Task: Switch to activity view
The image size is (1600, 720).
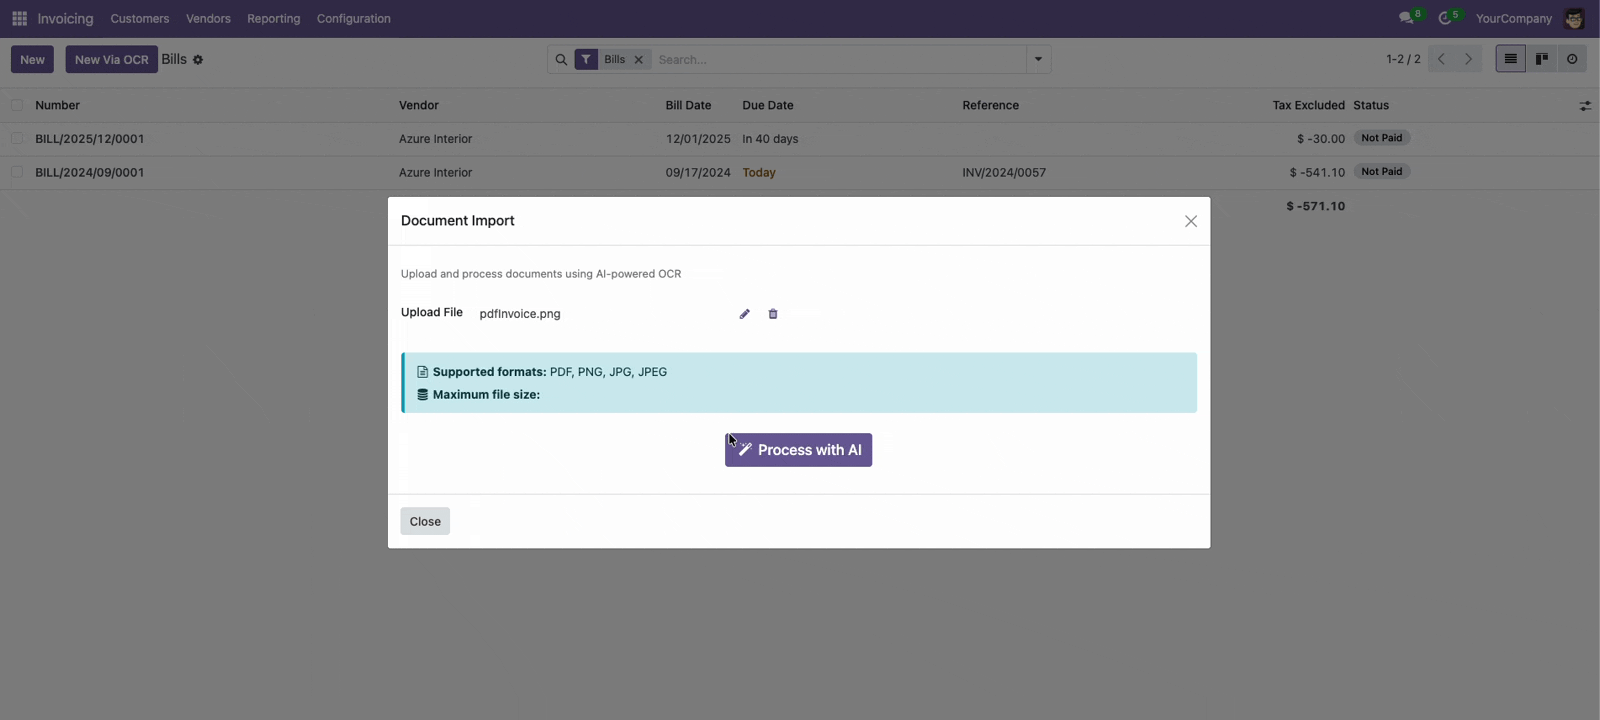Action: [1572, 59]
